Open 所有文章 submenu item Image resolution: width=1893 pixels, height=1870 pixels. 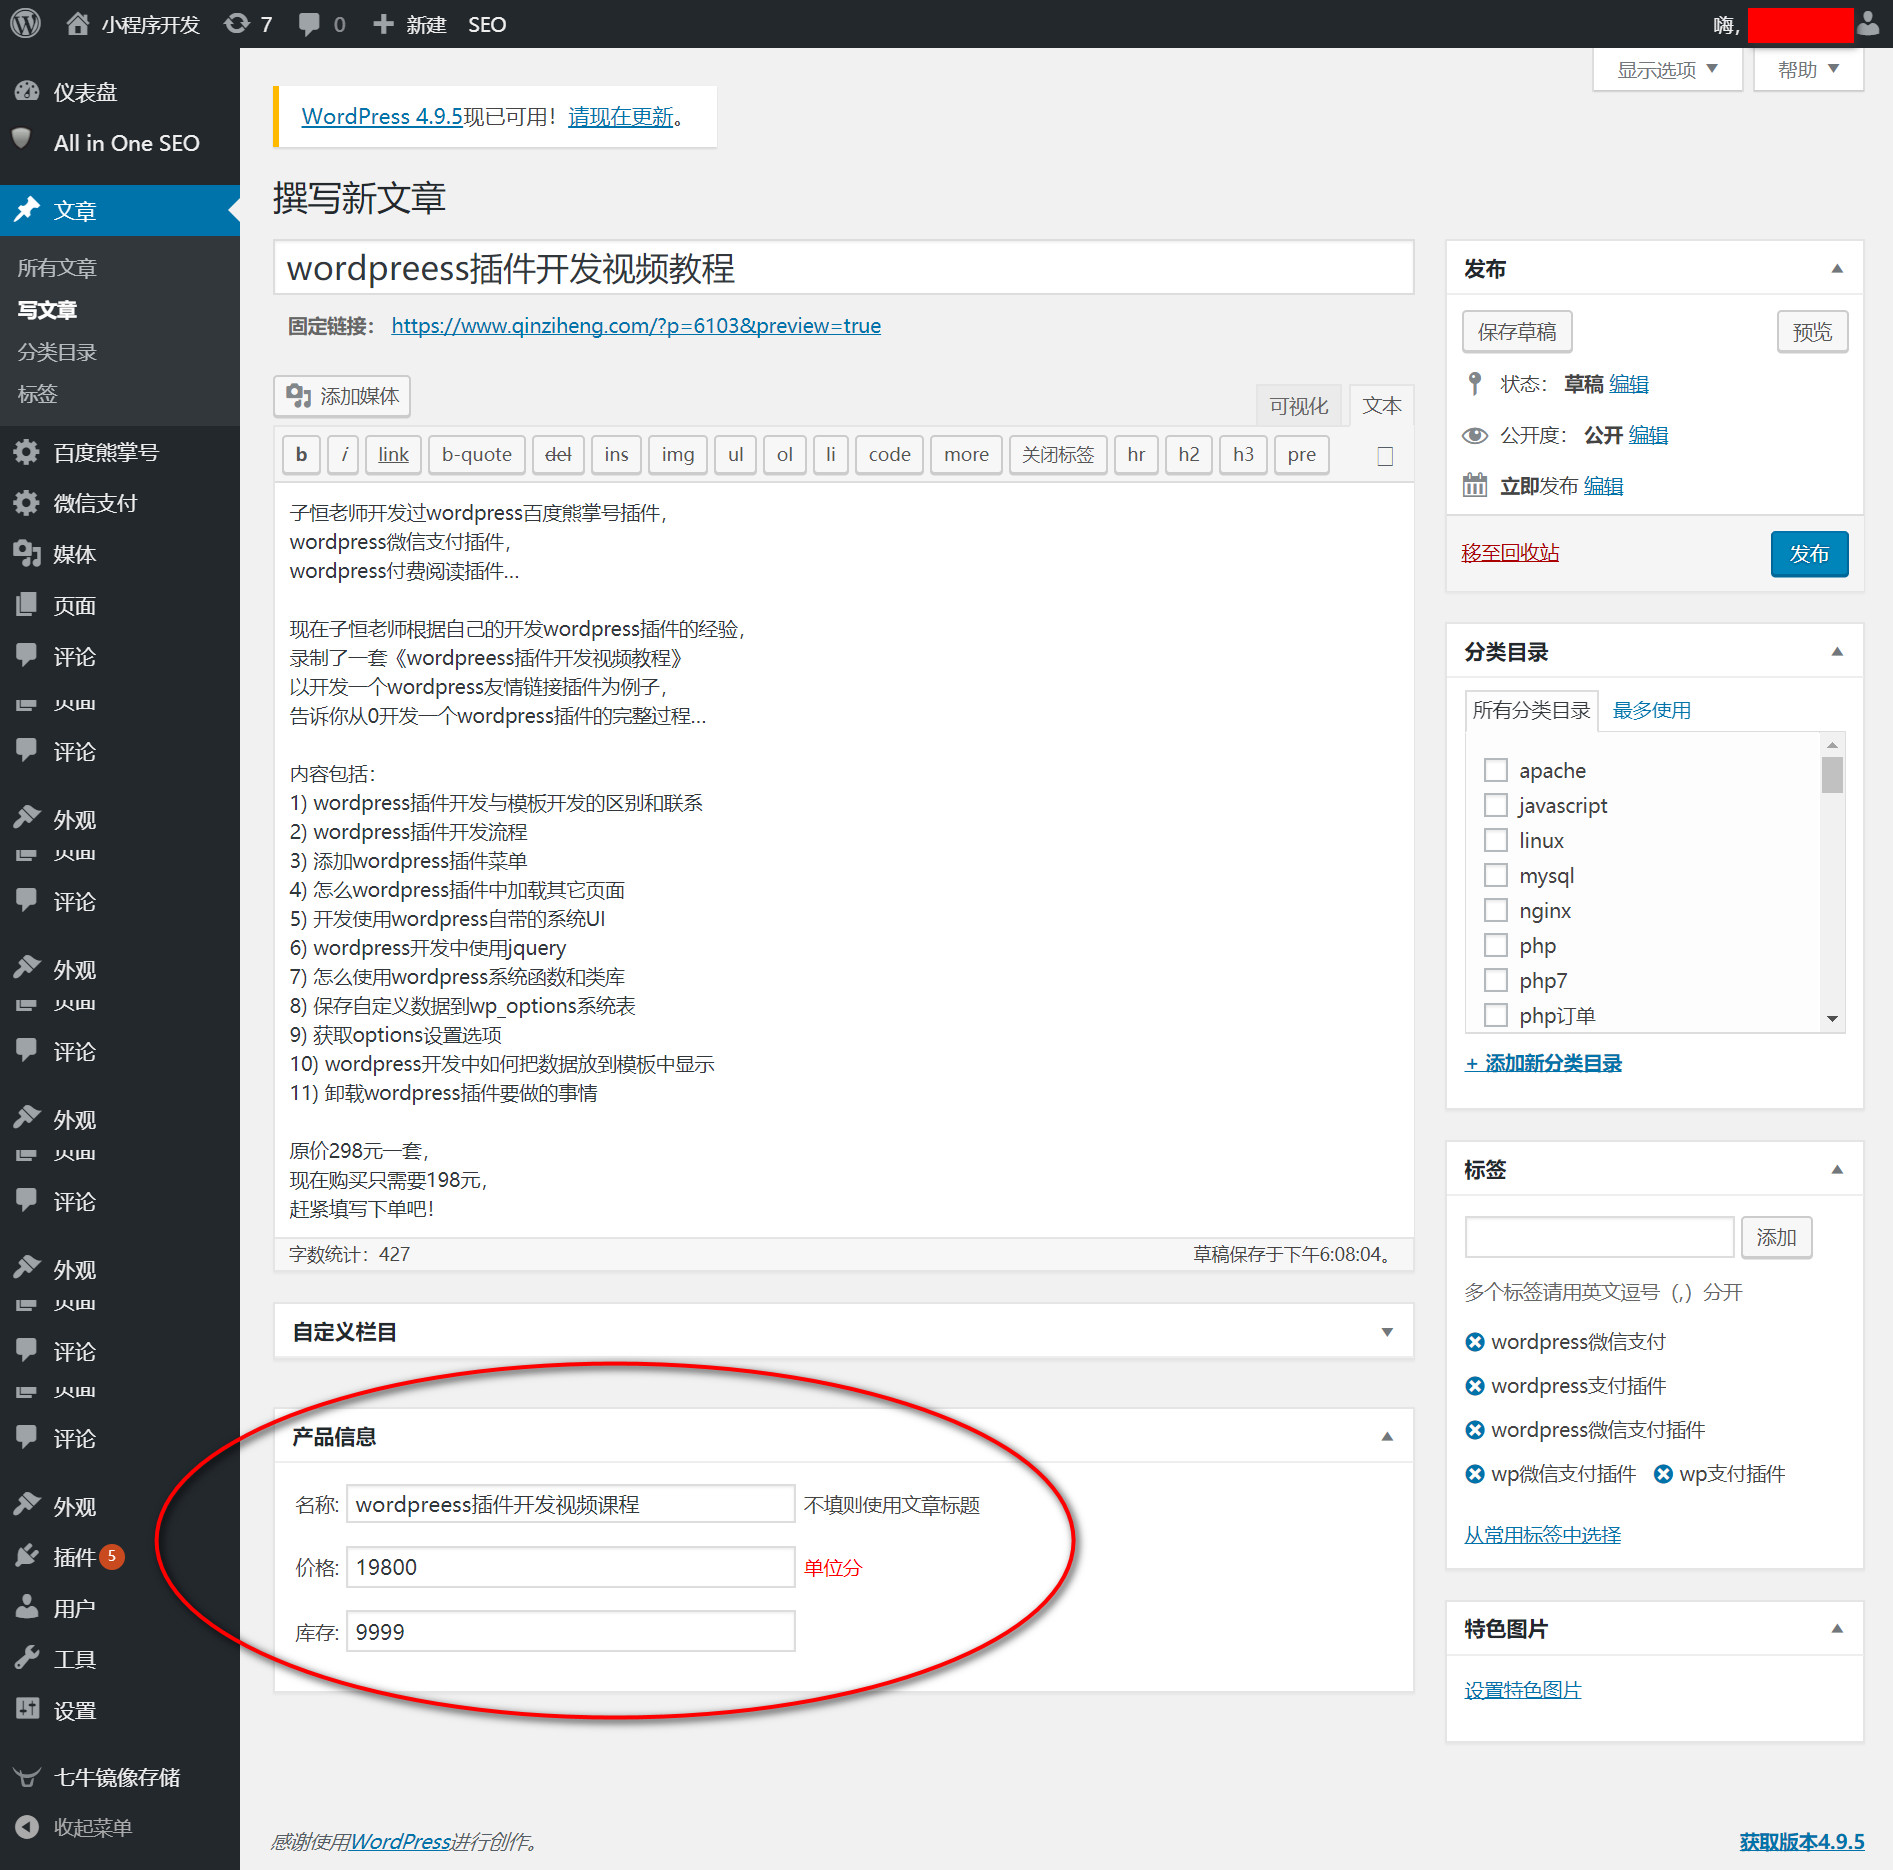pos(57,268)
